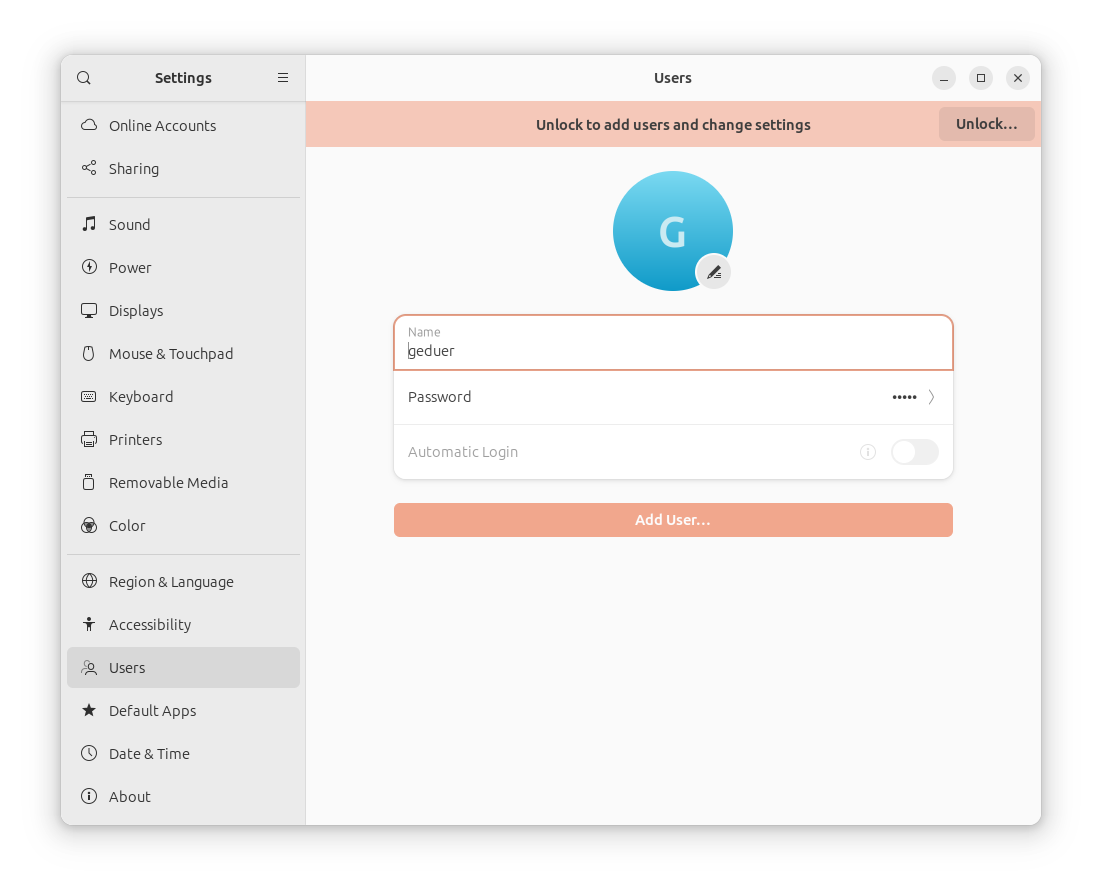Select Printers label in sidebar
Image resolution: width=1102 pixels, height=892 pixels.
[136, 440]
